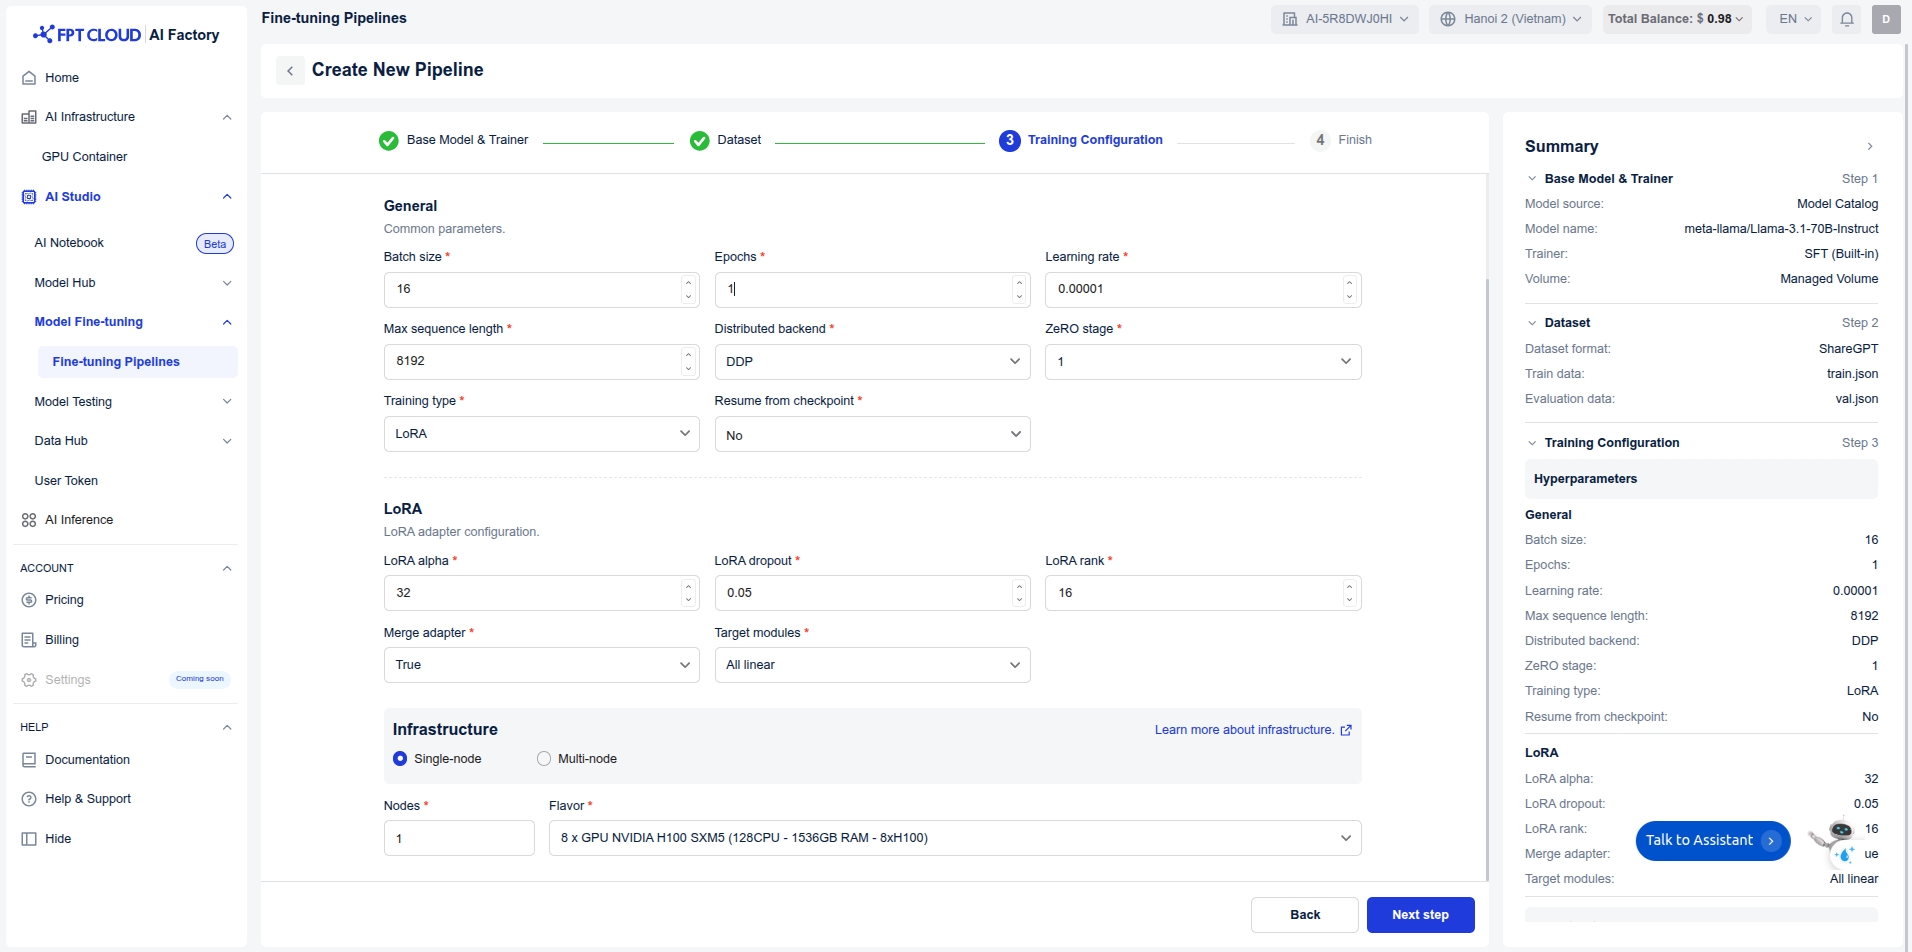Viewport: 1912px width, 952px height.
Task: Open the Flavor GPU selection dropdown
Action: coord(954,838)
